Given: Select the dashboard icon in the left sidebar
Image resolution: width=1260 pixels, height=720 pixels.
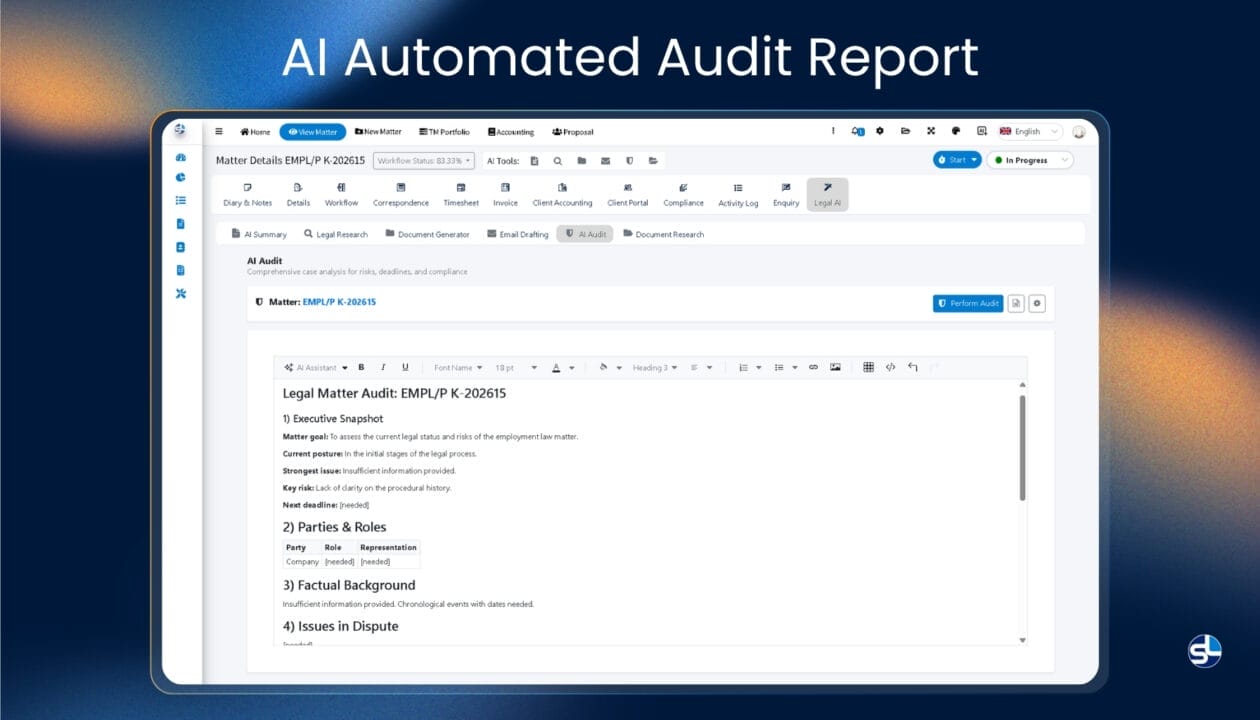Looking at the screenshot, I should 181,157.
